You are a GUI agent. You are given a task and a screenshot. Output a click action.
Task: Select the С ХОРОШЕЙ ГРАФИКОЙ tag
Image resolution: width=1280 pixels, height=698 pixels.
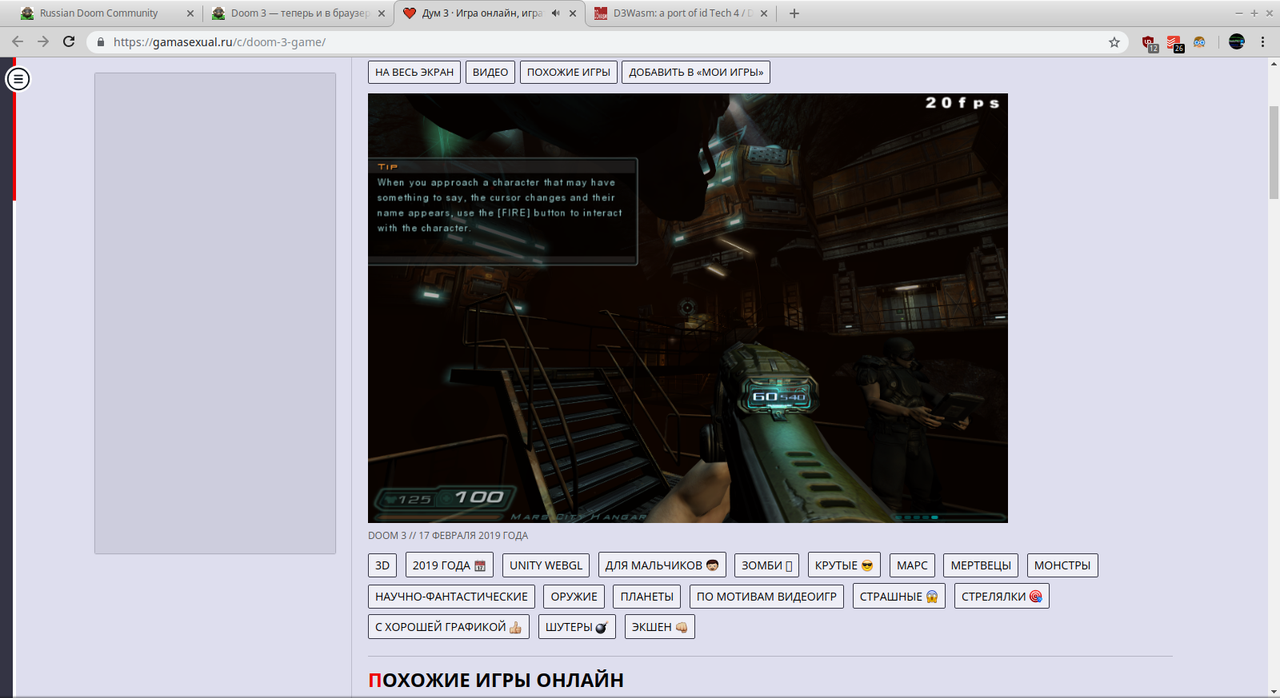tap(449, 627)
